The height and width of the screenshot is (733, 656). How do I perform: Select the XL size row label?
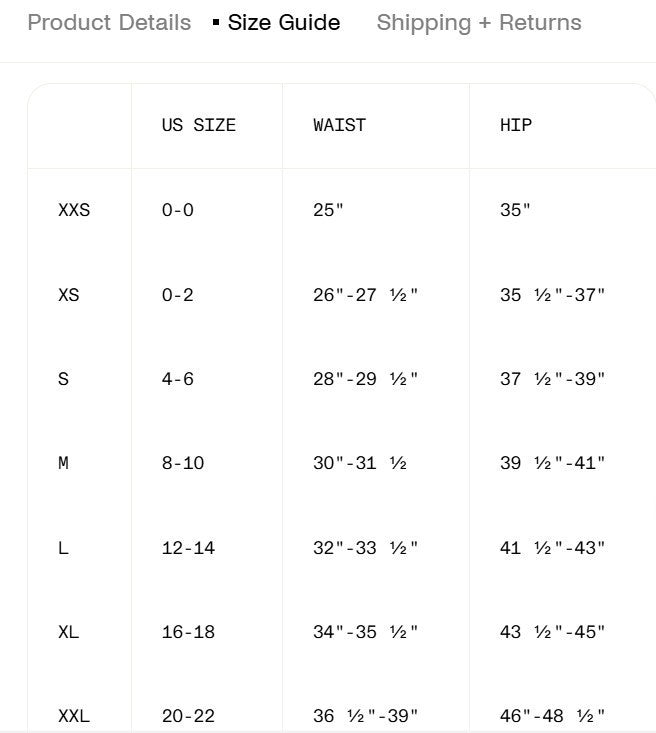click(69, 632)
